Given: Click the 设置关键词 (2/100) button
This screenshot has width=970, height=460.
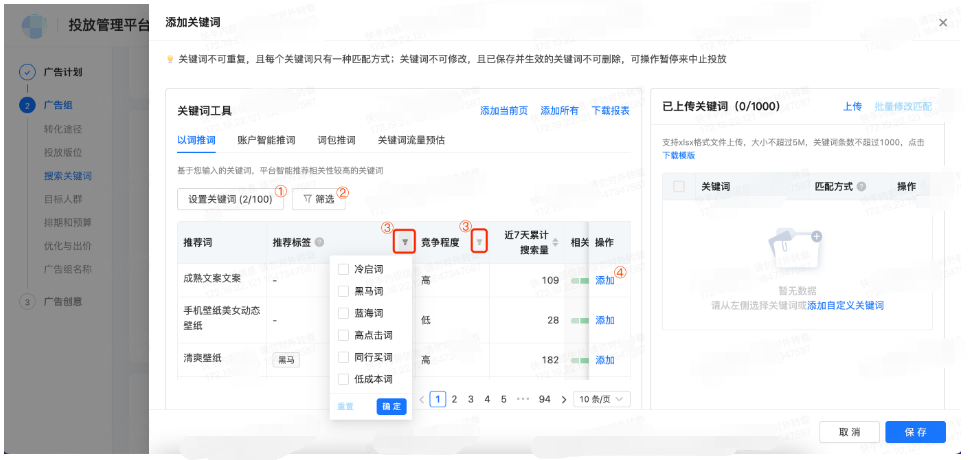Looking at the screenshot, I should point(230,199).
